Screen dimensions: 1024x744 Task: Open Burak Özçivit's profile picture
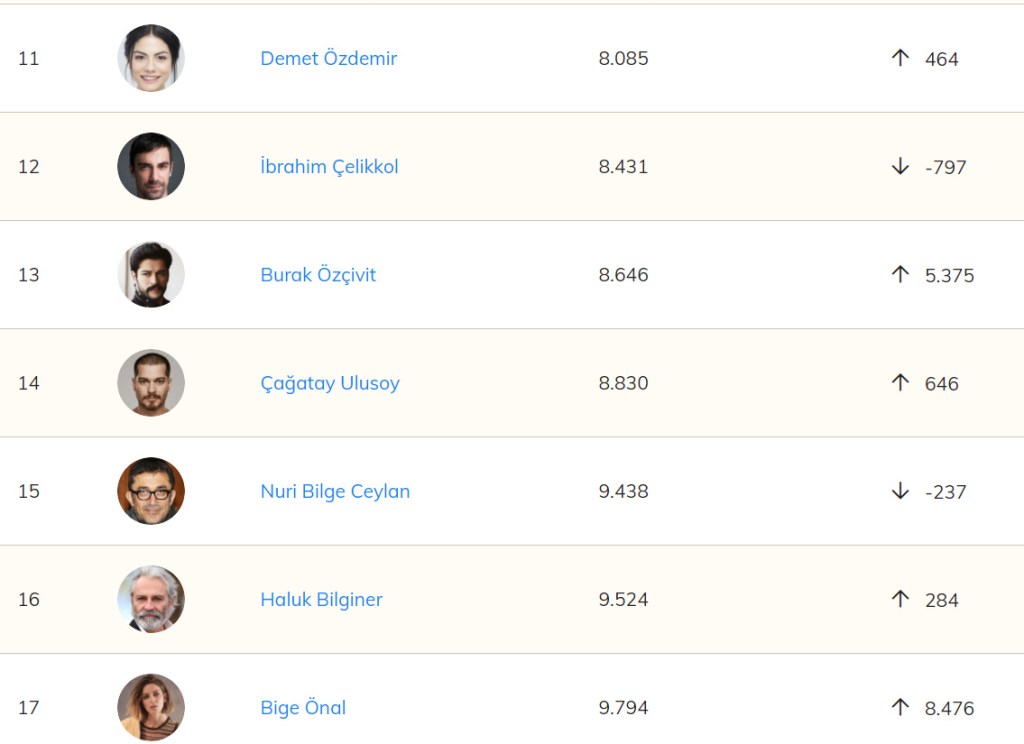151,274
